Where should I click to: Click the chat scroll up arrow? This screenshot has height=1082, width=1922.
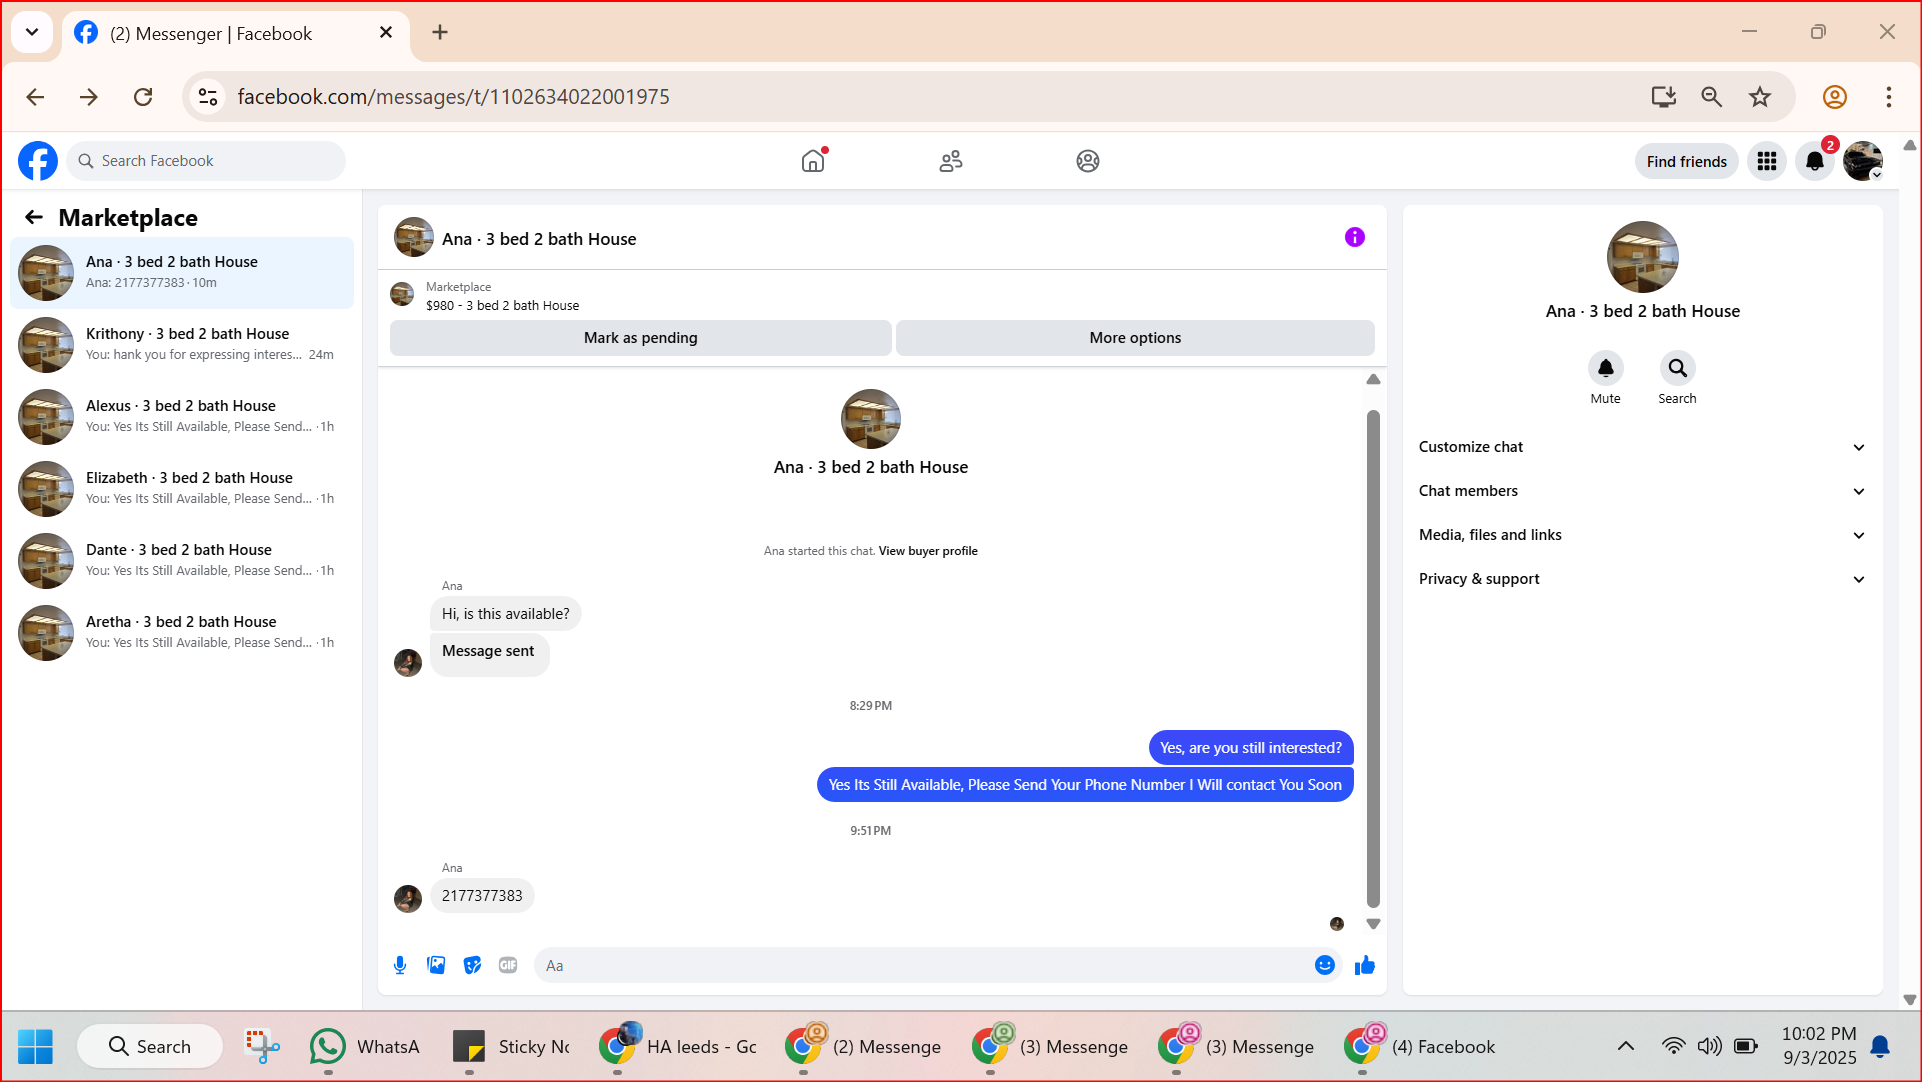click(x=1373, y=380)
